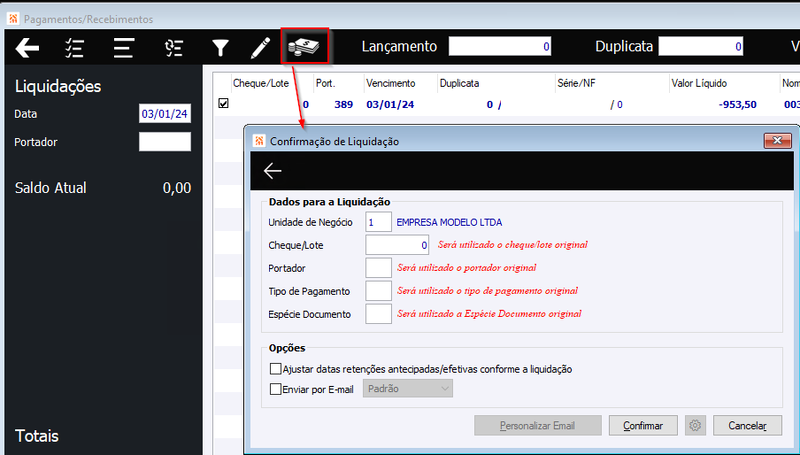Click the Portador field in Liquidações panel
This screenshot has width=800, height=455.
(165, 141)
